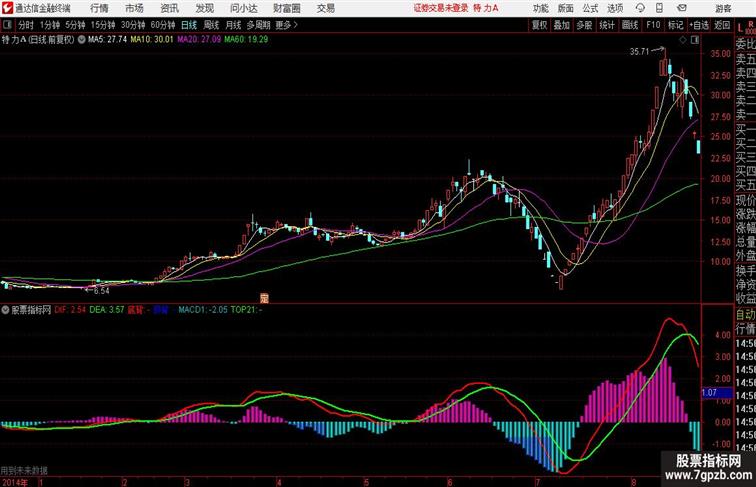Open the 资讯 menu
The height and width of the screenshot is (487, 756).
coord(169,8)
